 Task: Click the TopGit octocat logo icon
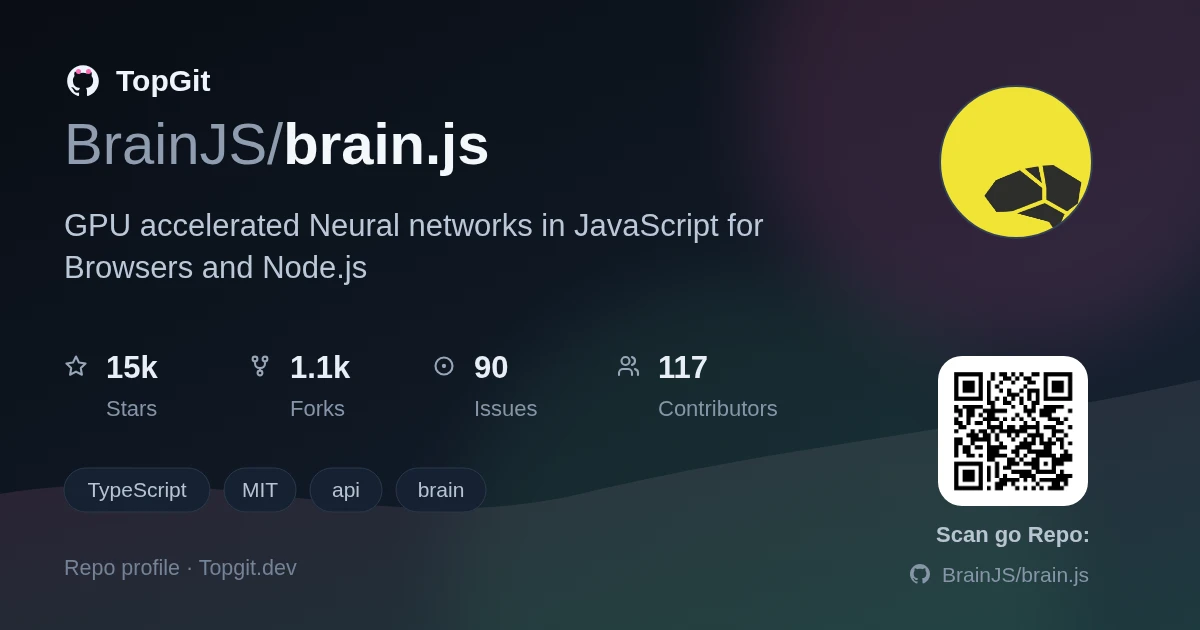point(83,81)
